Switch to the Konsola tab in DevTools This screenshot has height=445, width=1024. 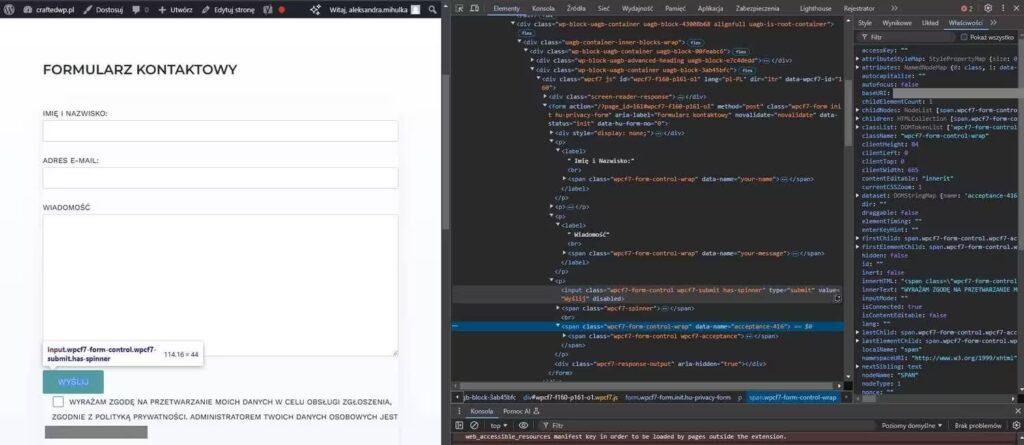tap(543, 8)
